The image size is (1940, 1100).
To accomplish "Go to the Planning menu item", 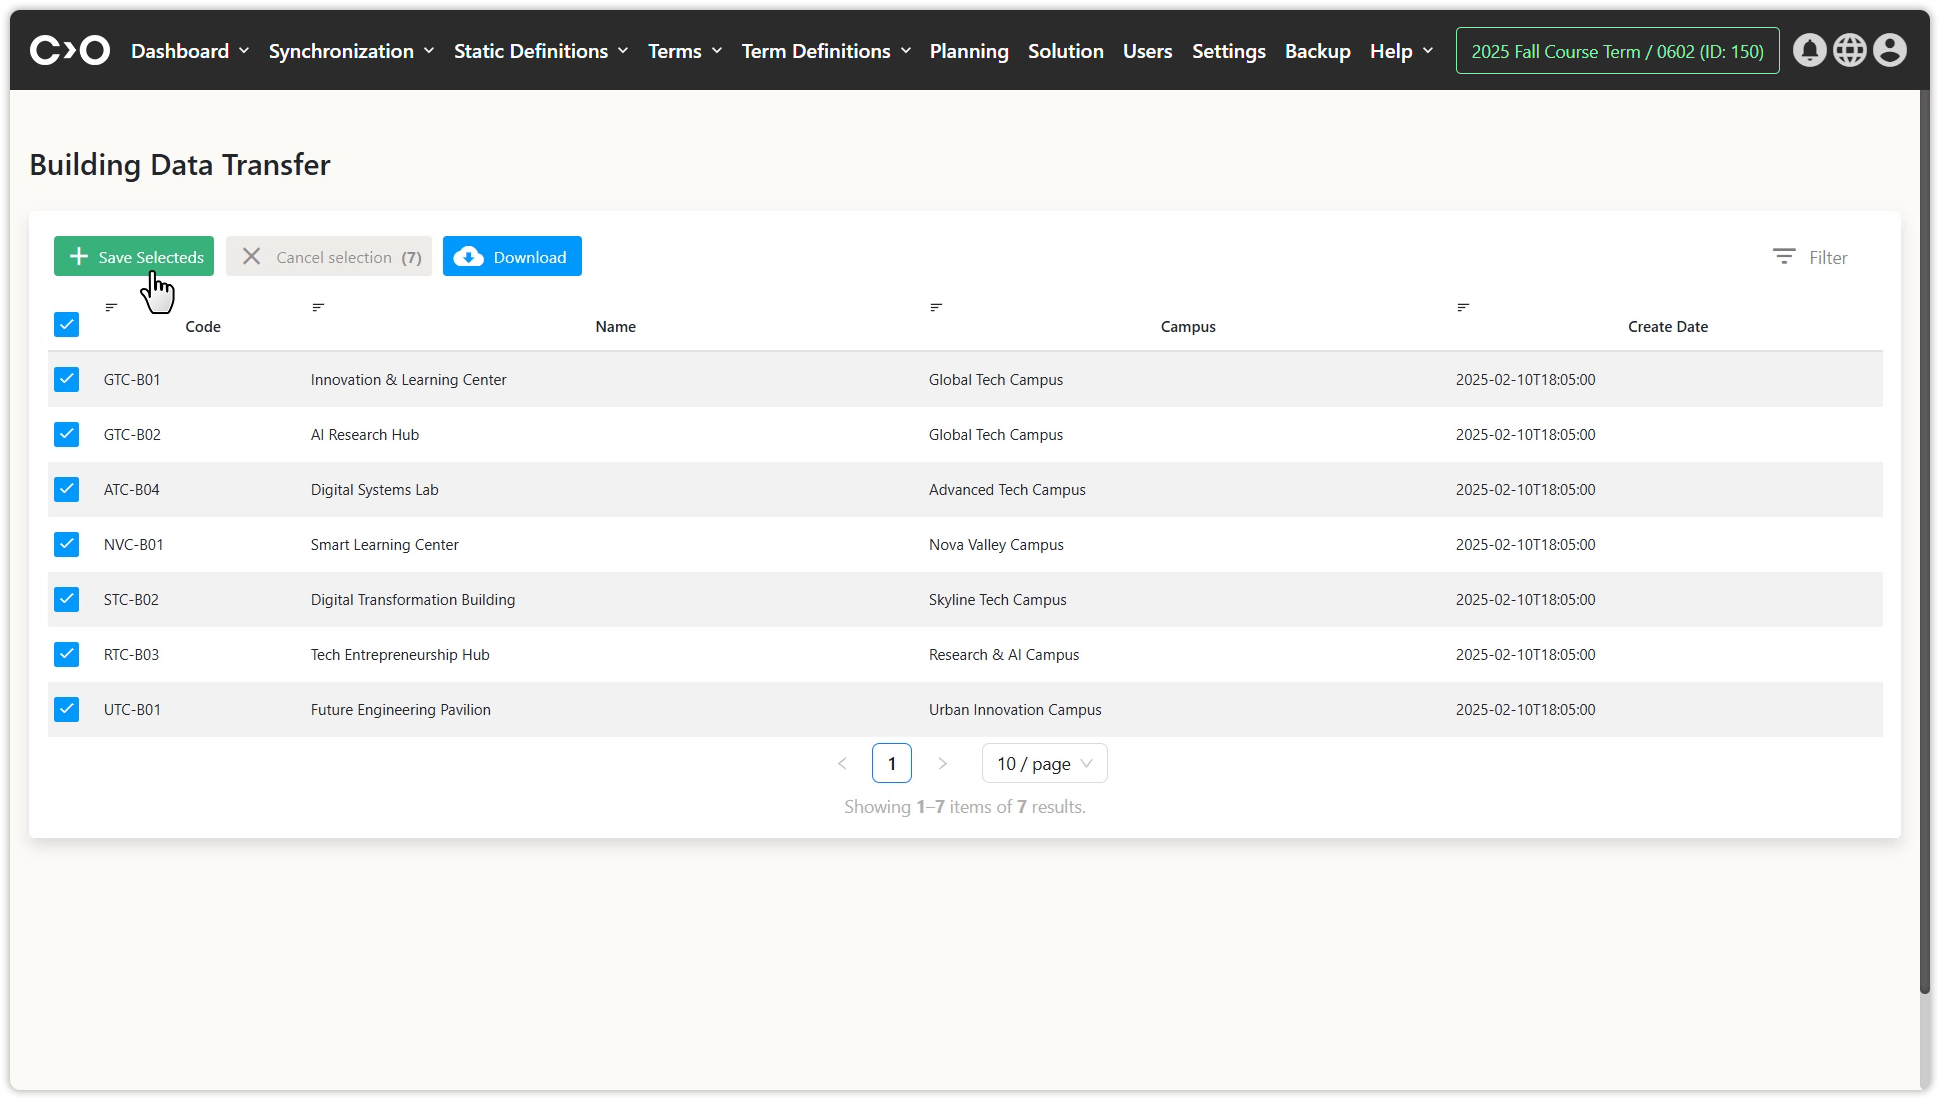I will click(x=968, y=51).
